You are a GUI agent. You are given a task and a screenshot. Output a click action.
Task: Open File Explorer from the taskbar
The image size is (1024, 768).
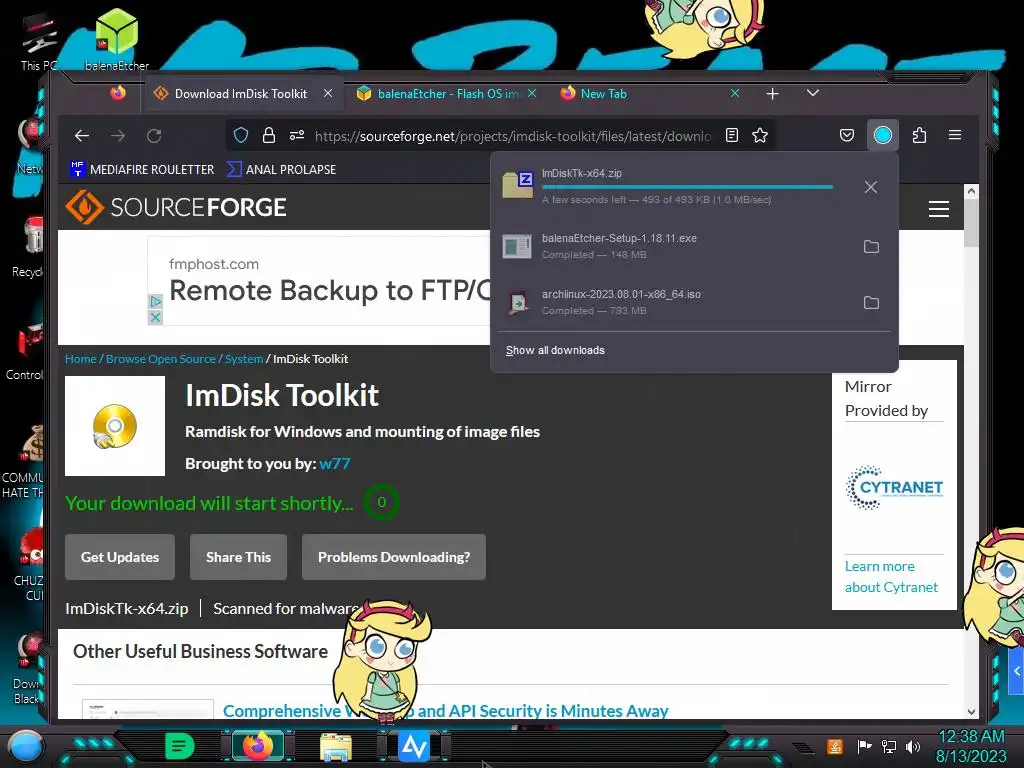point(336,746)
